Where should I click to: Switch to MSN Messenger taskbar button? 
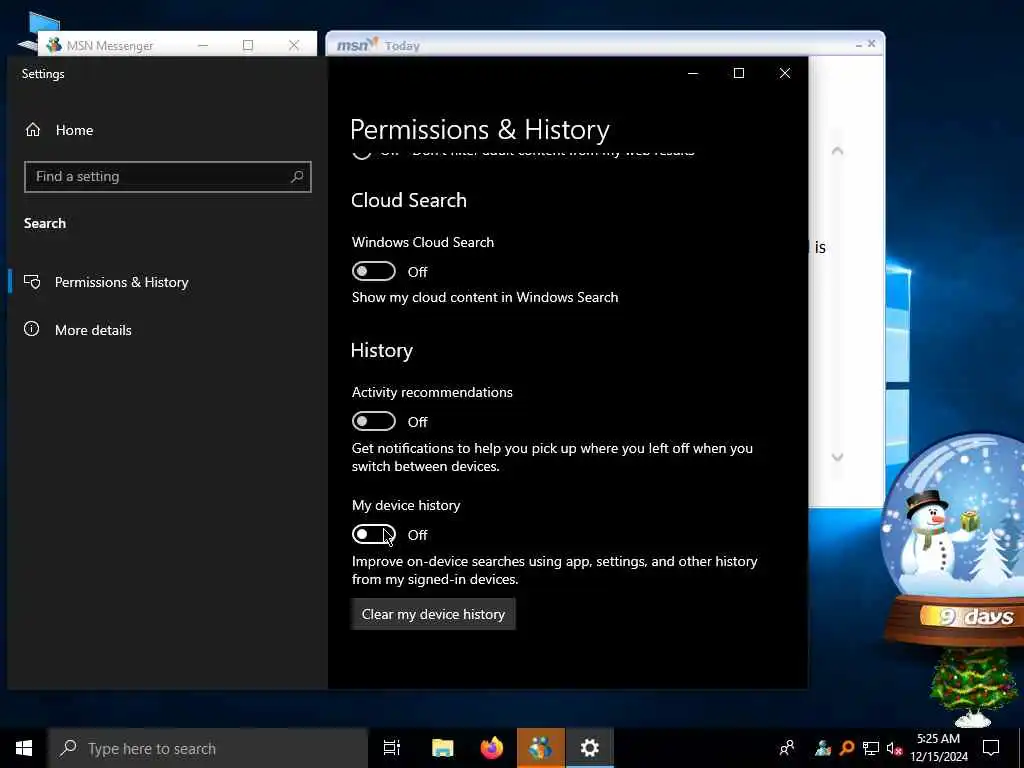541,748
